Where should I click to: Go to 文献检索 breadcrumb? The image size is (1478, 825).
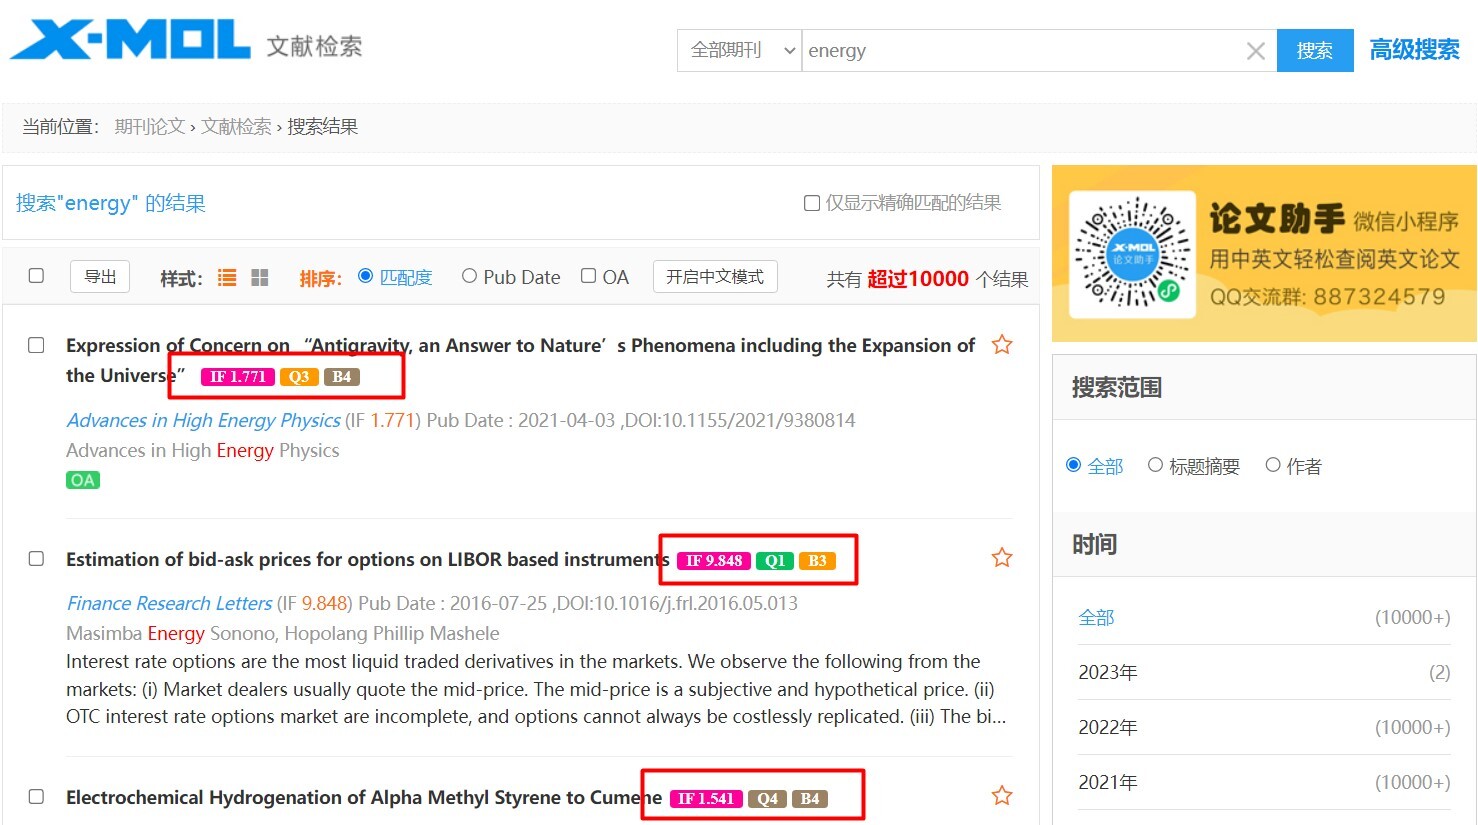point(237,127)
